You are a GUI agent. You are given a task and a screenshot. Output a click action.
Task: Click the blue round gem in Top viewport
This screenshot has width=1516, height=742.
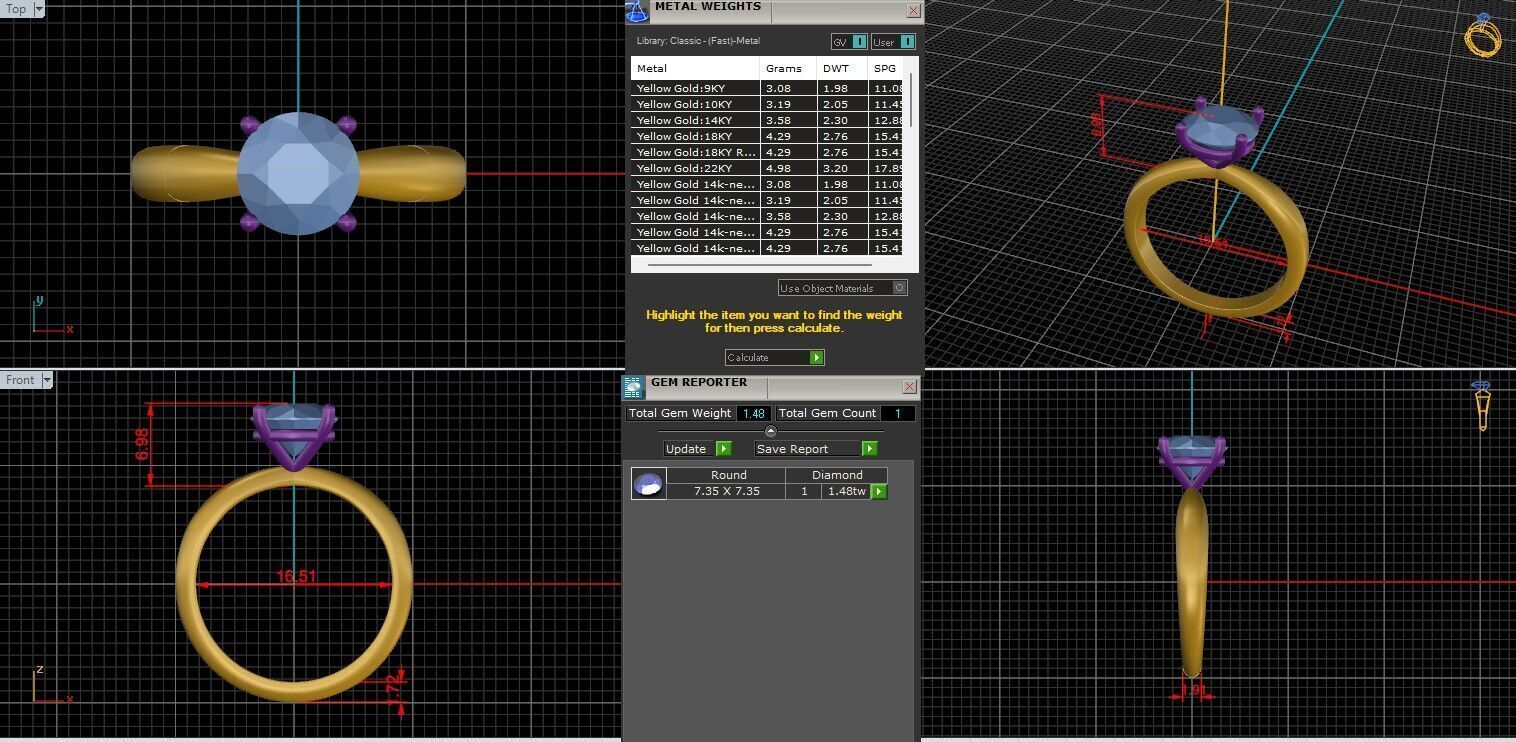(298, 173)
